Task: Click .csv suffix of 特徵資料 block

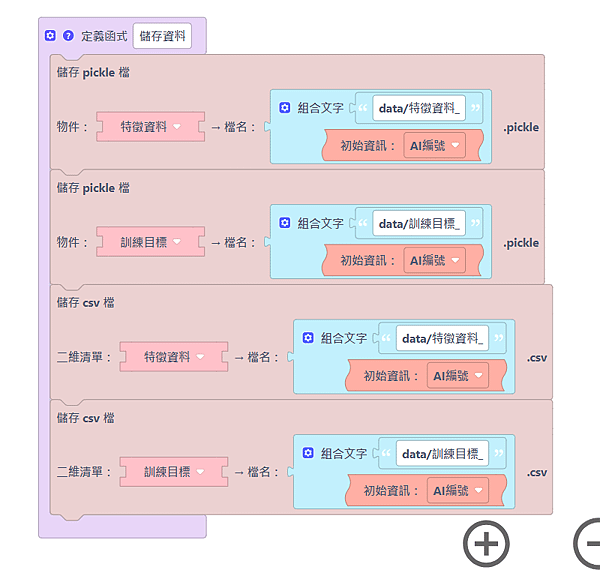Action: point(537,358)
